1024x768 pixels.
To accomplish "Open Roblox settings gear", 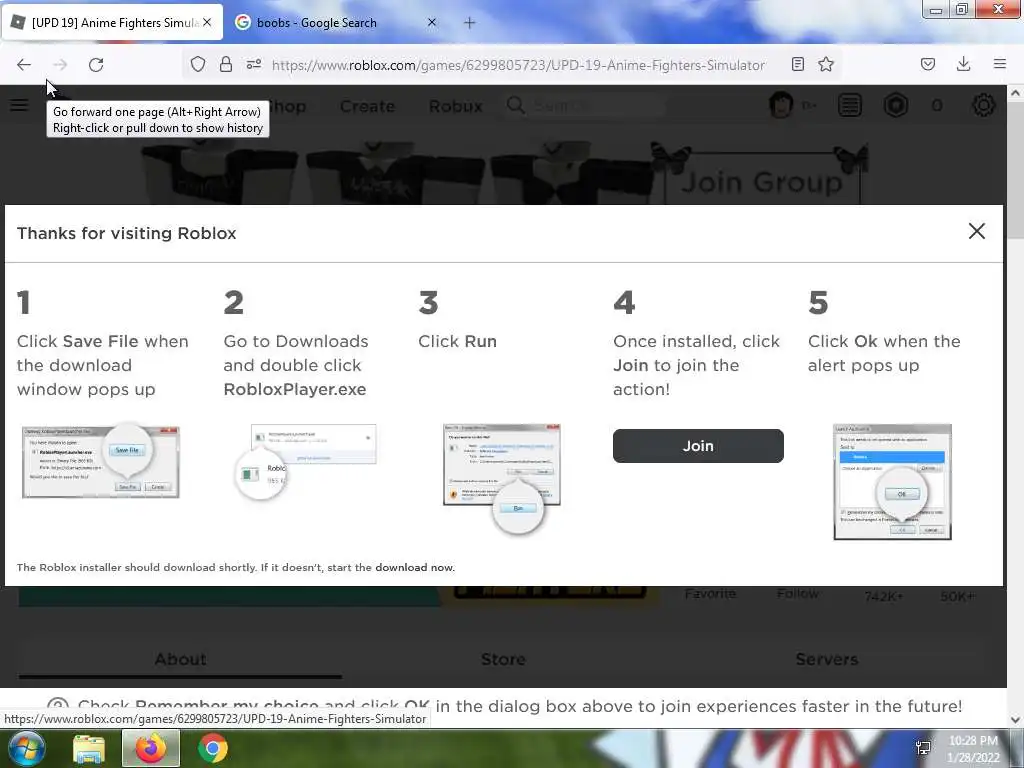I will point(984,105).
